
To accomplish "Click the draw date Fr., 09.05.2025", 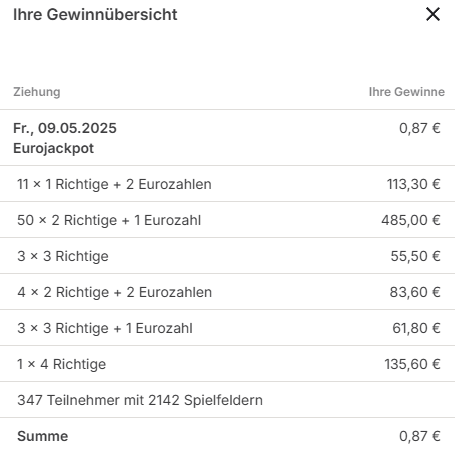I will [x=65, y=128].
